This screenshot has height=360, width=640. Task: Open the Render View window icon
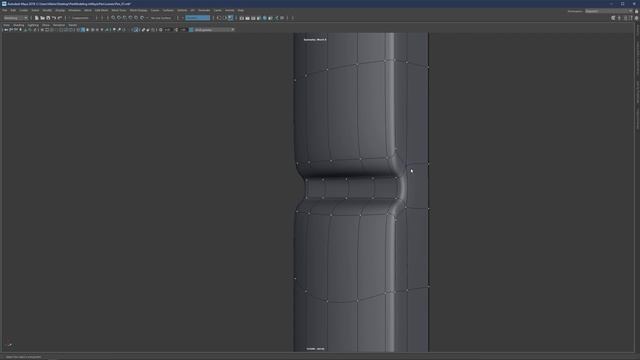pyautogui.click(x=242, y=18)
